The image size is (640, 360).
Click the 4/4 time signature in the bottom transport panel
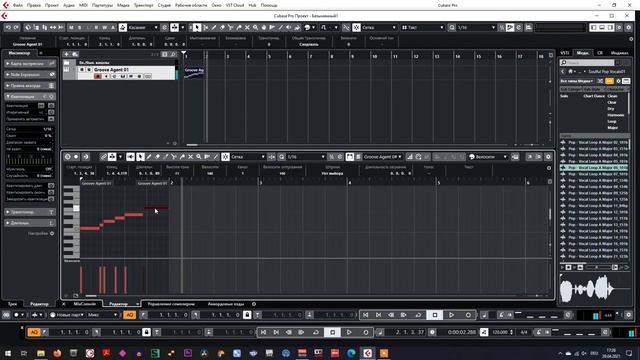(524, 332)
